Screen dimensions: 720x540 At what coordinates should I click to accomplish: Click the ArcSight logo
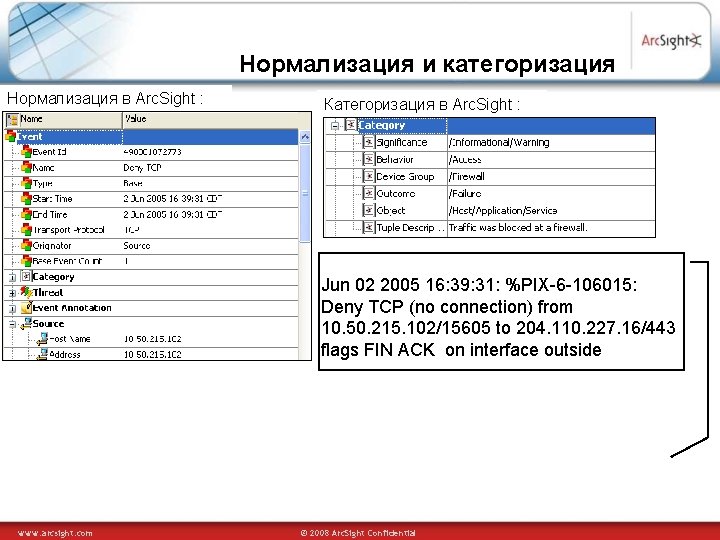click(x=671, y=41)
